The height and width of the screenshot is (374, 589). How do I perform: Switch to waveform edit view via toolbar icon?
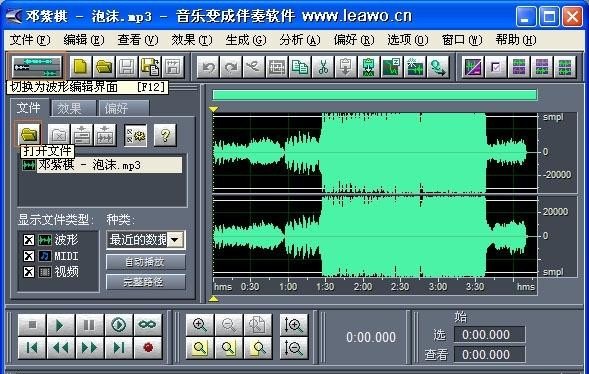pos(37,66)
